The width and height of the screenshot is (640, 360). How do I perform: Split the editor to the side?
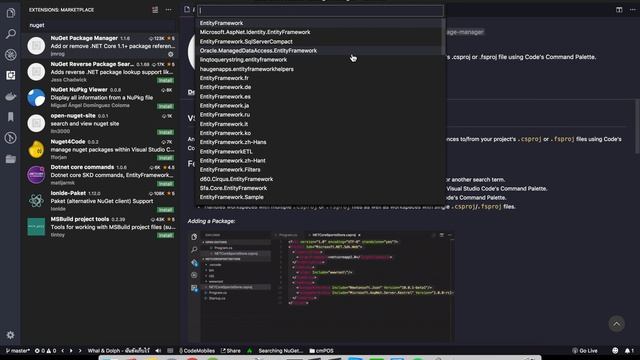(x=619, y=10)
